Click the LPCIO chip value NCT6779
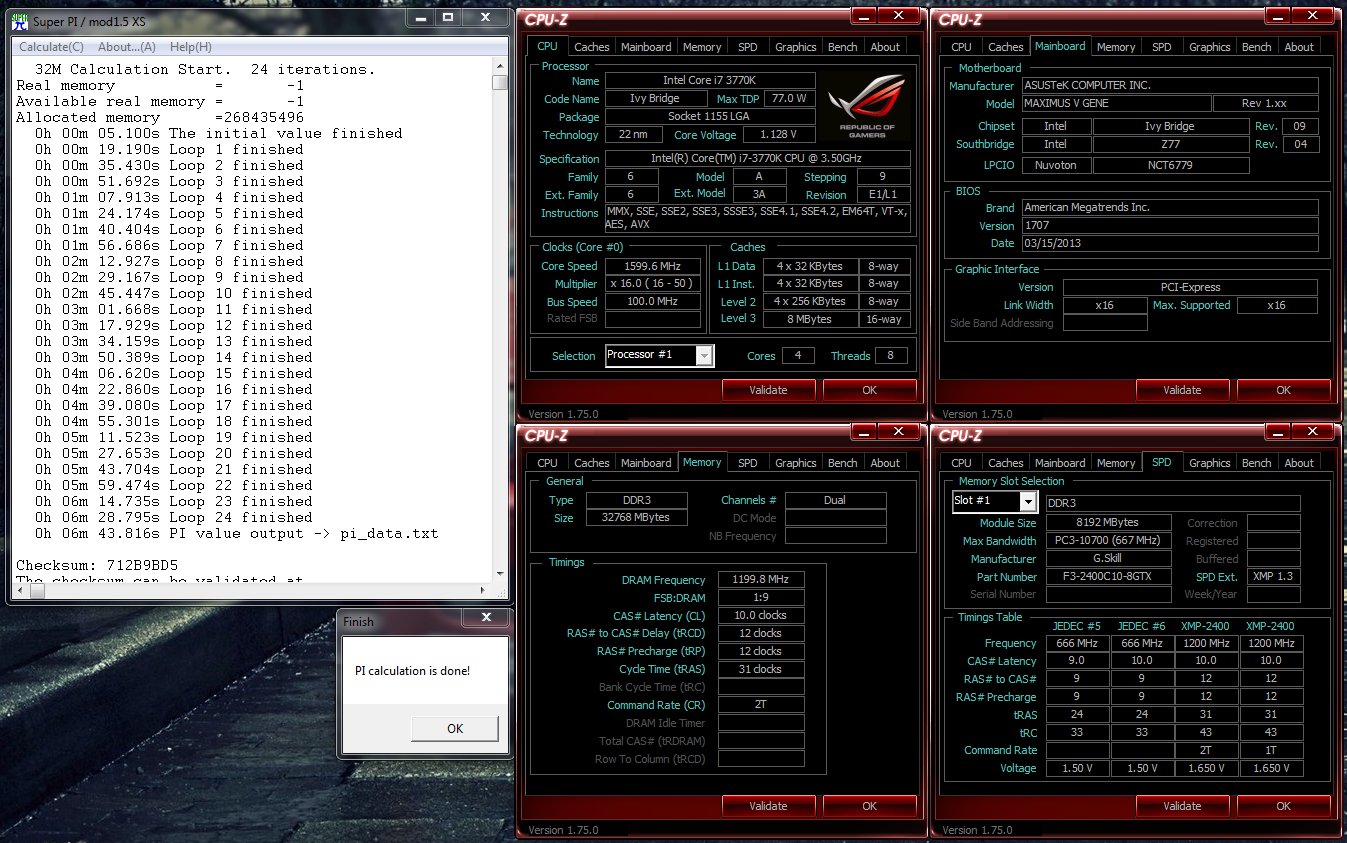 1171,165
